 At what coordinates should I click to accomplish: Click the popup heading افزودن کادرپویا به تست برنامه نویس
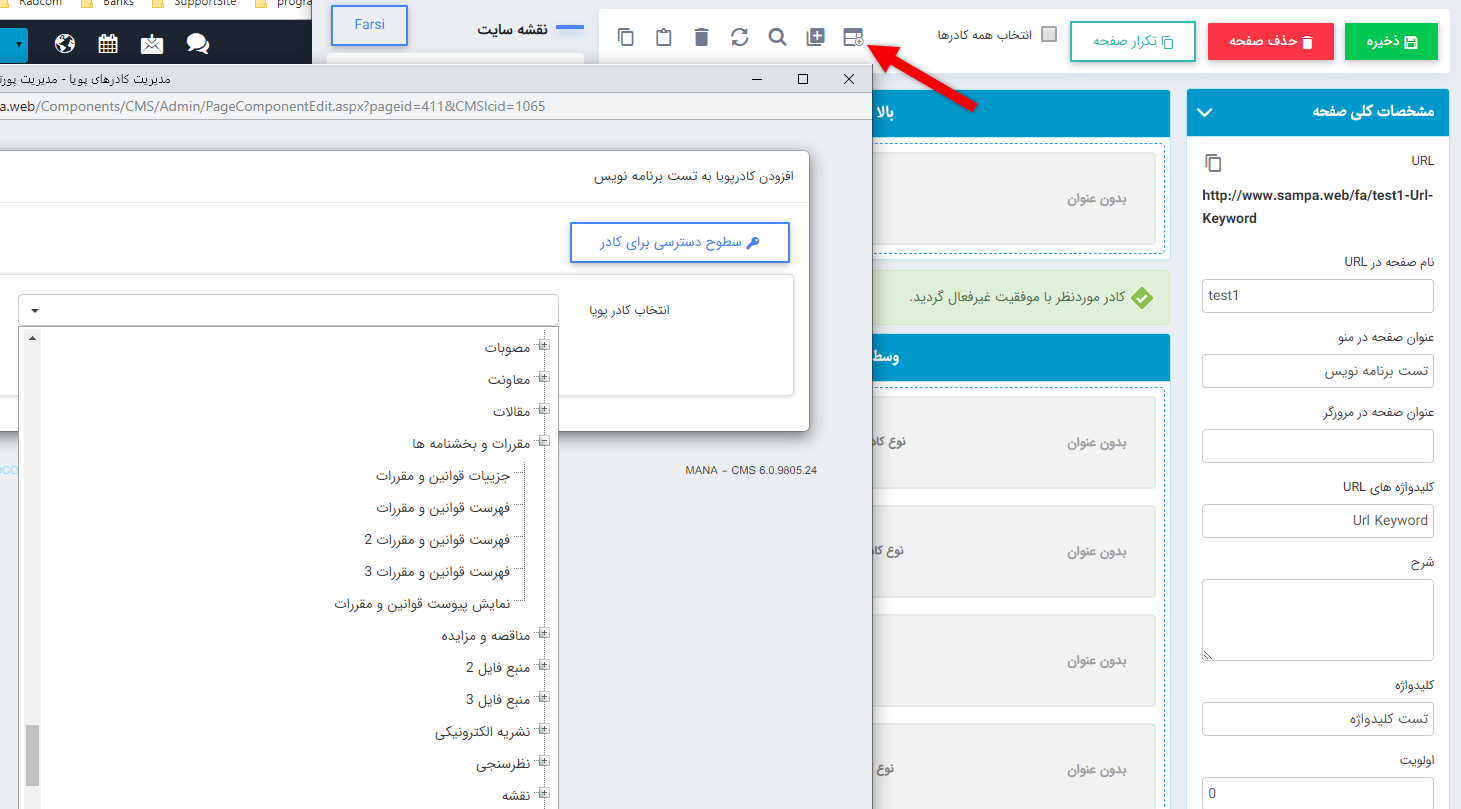click(693, 176)
